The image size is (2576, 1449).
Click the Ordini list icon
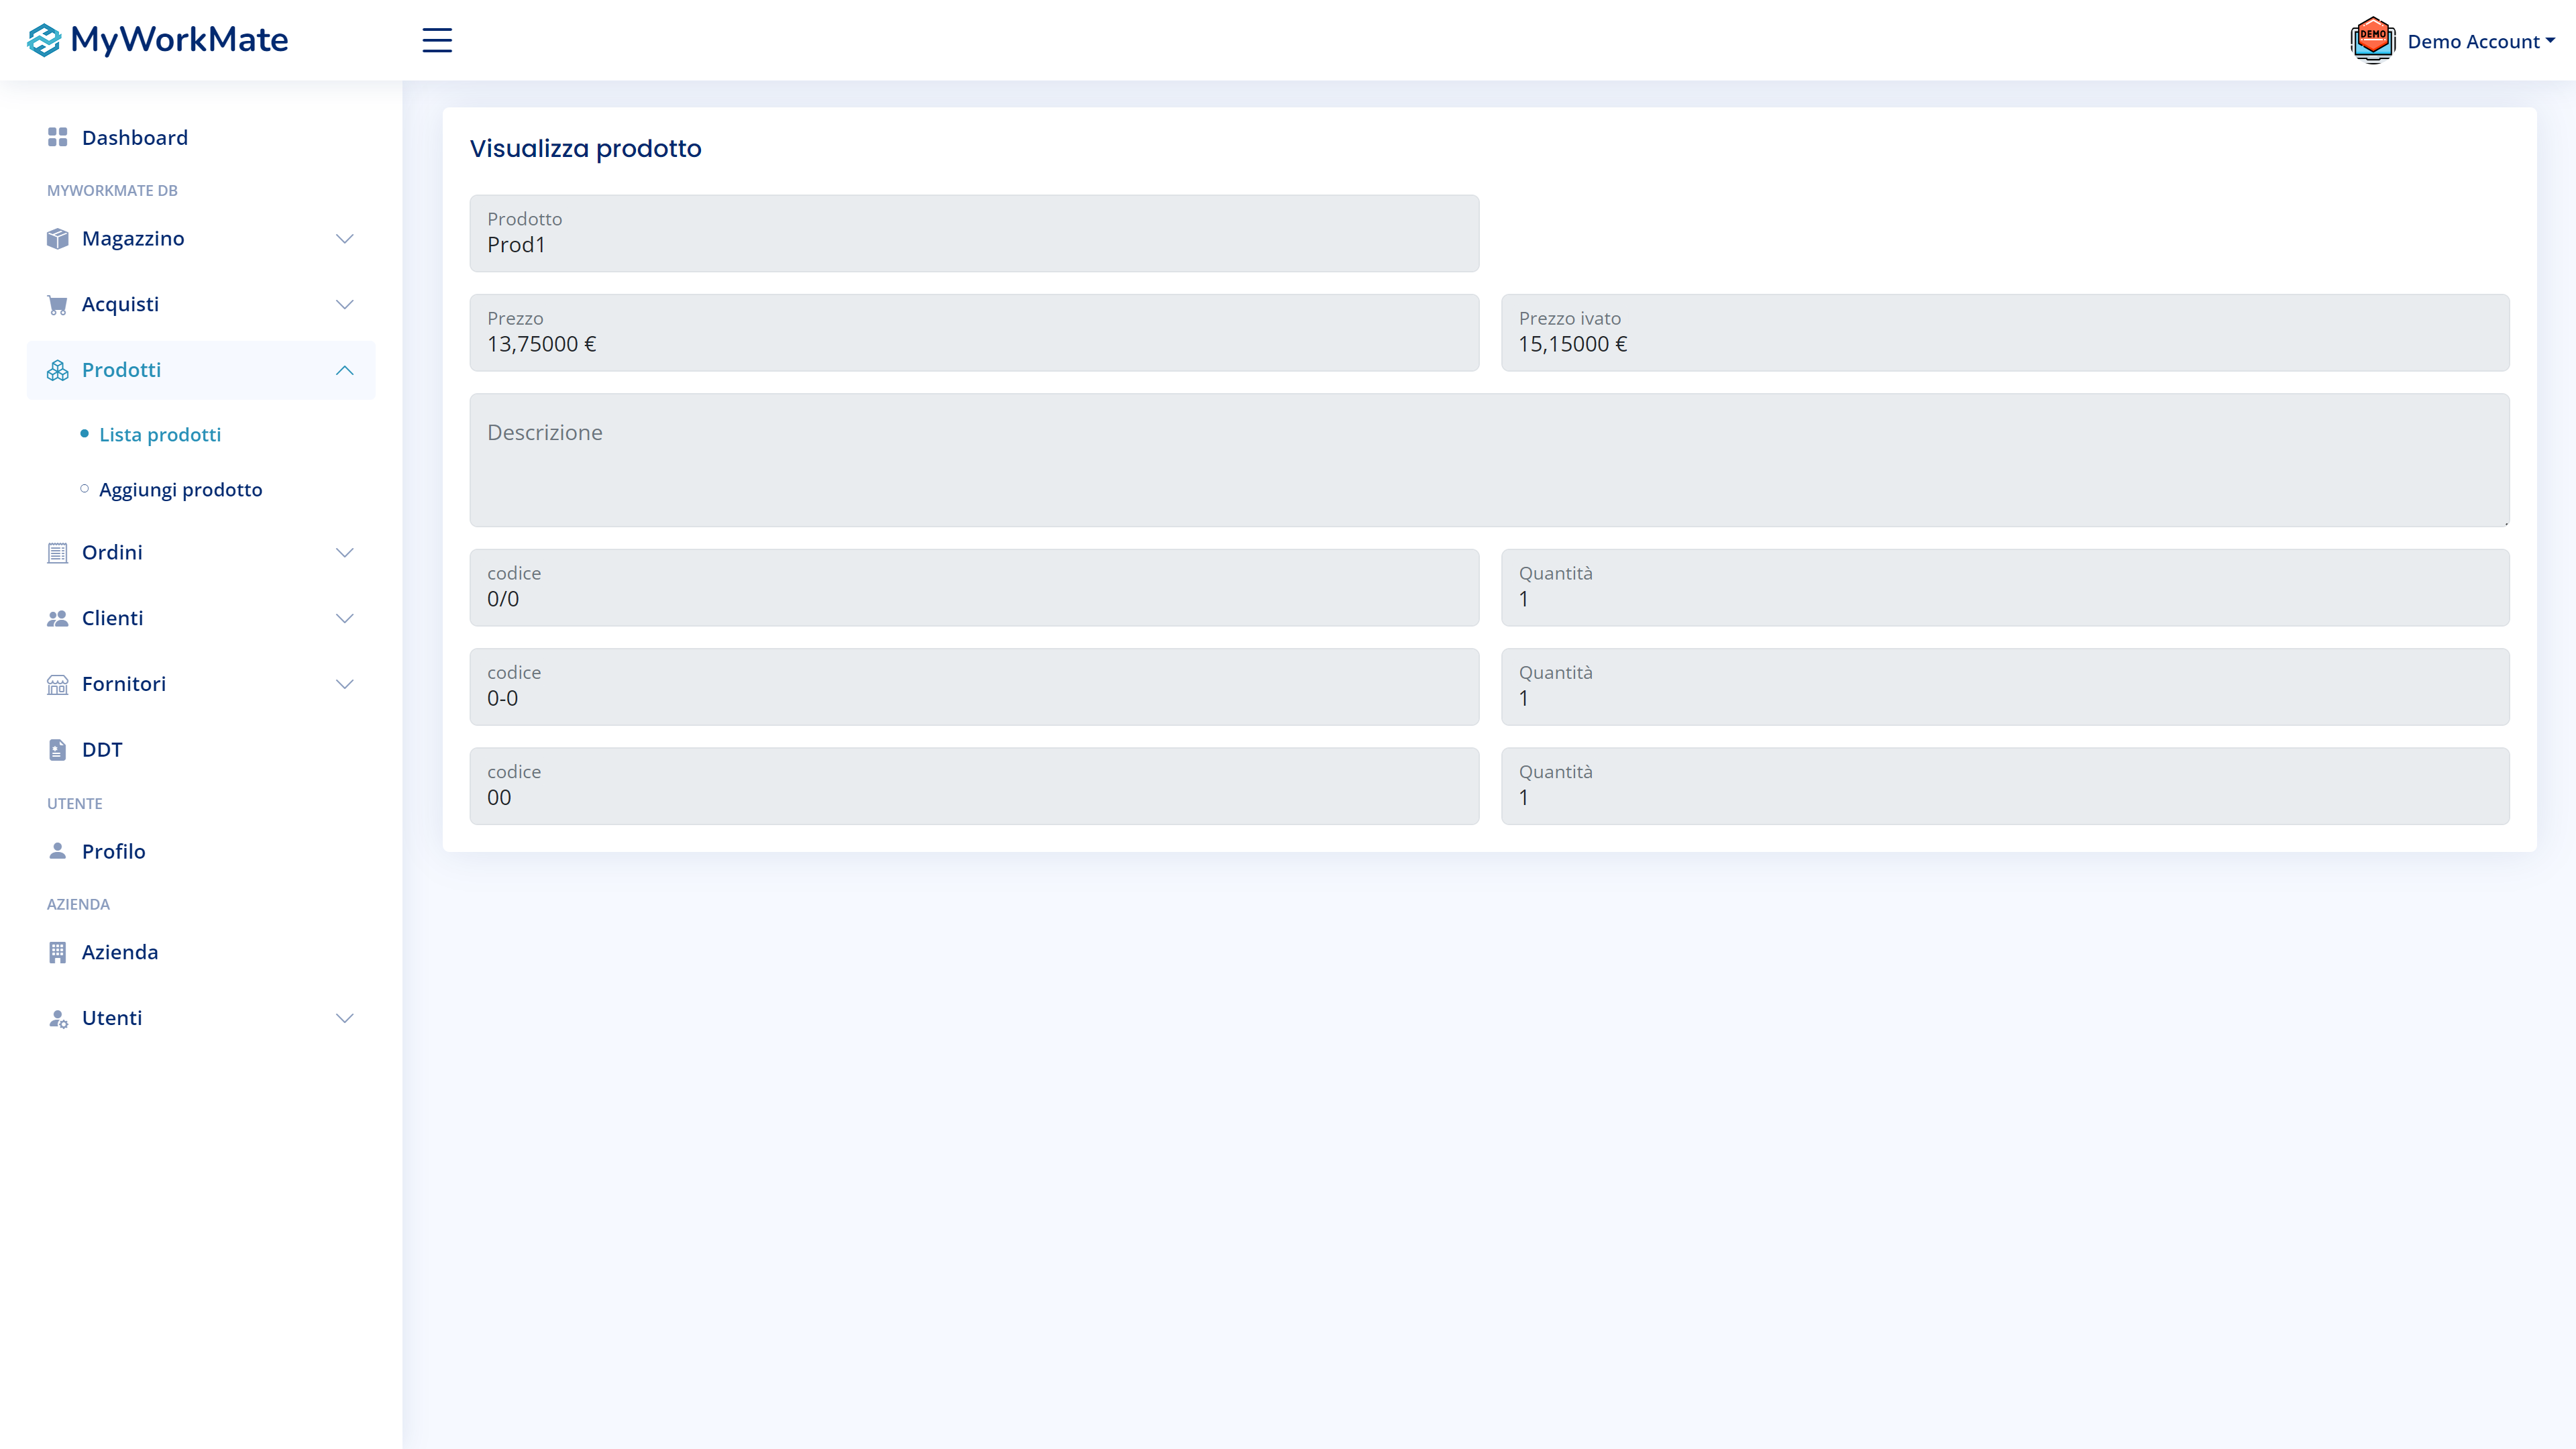(x=57, y=552)
